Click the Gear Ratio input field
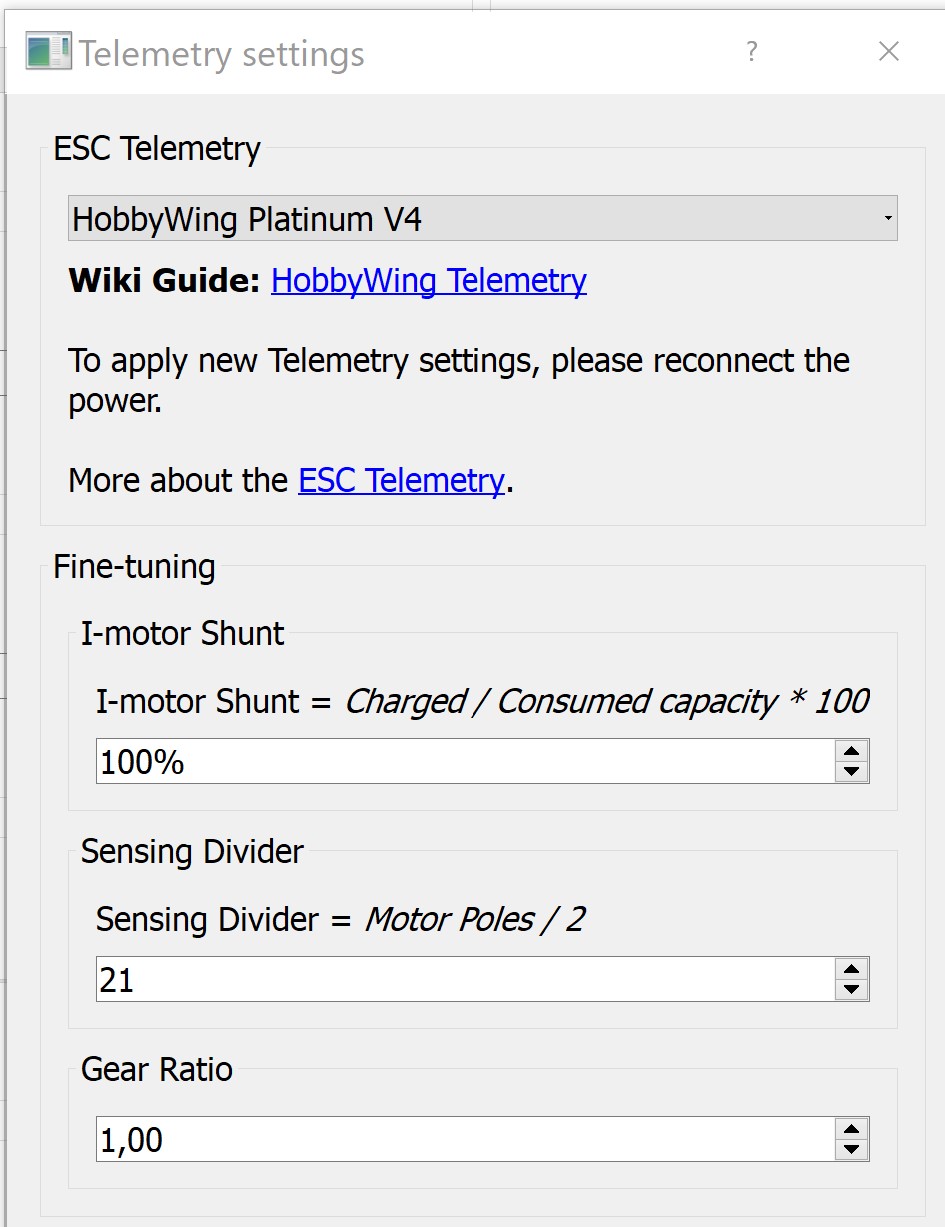Screen dimensions: 945x1227 tap(464, 1140)
